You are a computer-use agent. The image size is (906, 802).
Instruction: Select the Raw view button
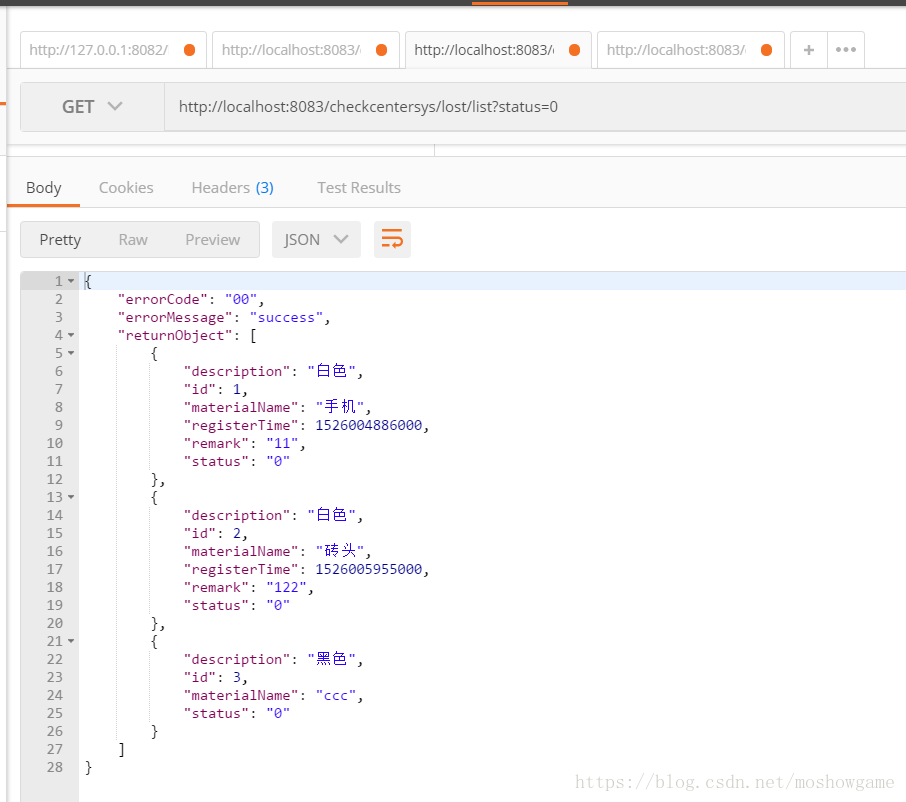133,240
